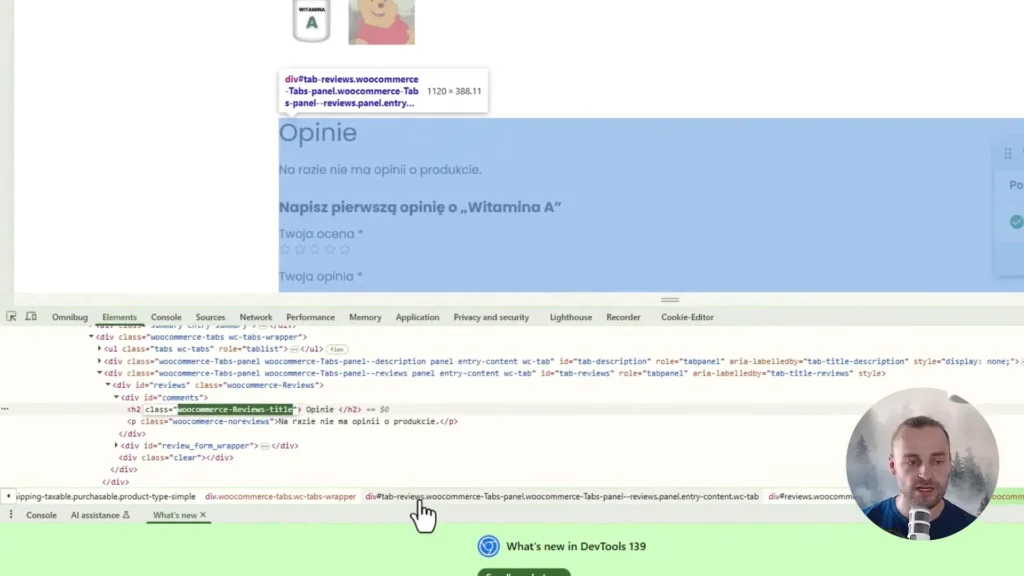
Task: Select div.woocommerce-tabs.wc-tabs-wrapper breadcrumb
Action: pos(280,496)
